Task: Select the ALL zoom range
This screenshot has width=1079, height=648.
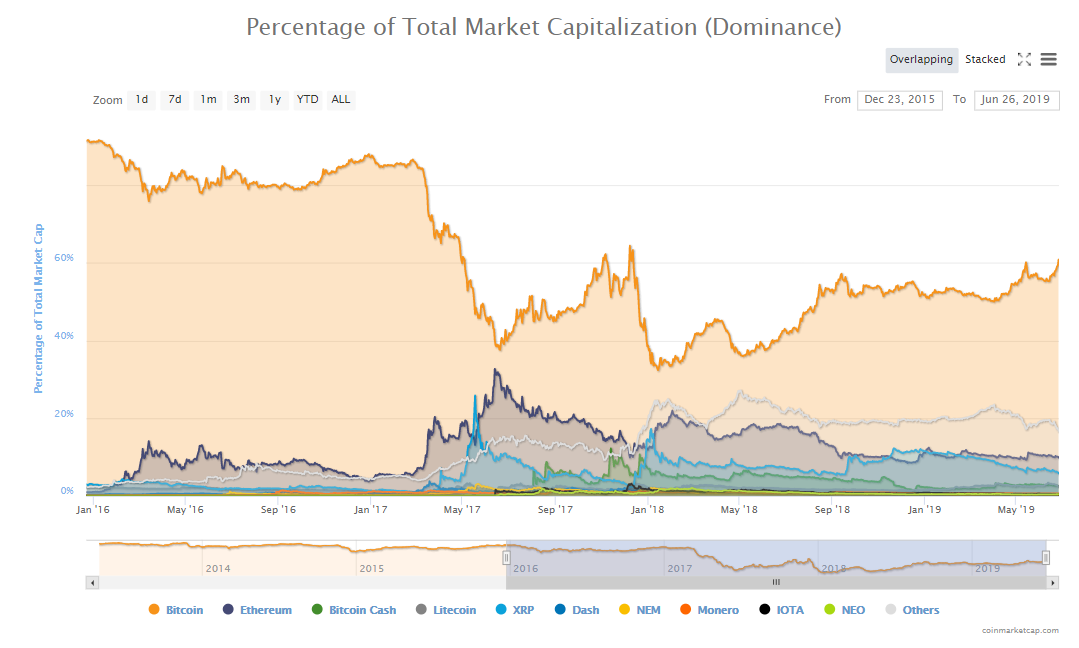Action: tap(341, 100)
